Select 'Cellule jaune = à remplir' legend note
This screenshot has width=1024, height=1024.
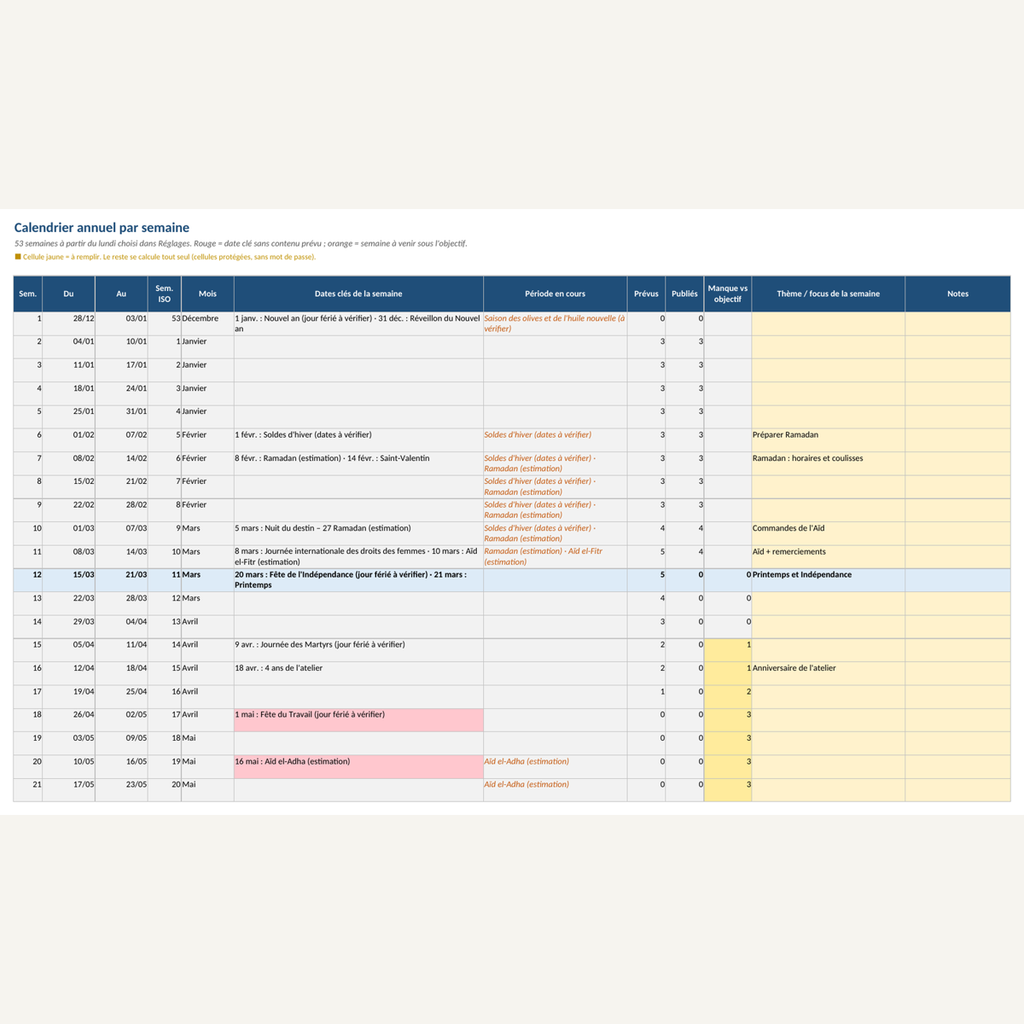pos(165,257)
